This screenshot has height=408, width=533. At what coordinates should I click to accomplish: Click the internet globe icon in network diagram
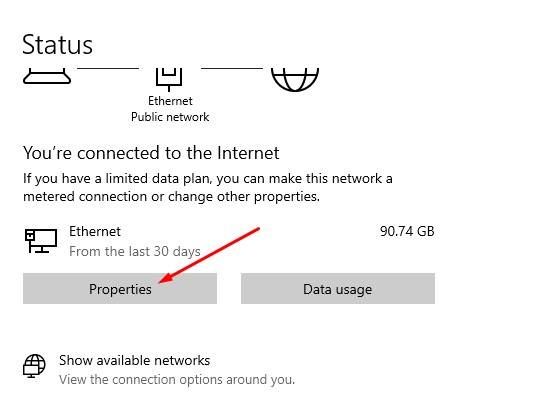(x=295, y=80)
